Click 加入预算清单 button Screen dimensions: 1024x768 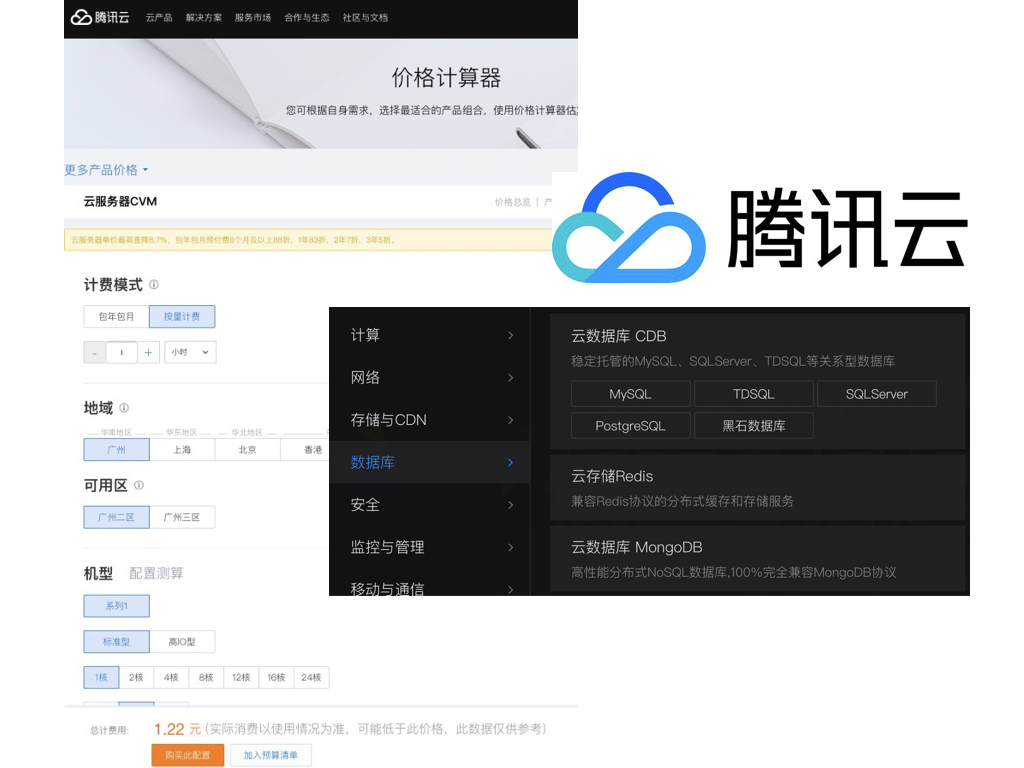(270, 756)
